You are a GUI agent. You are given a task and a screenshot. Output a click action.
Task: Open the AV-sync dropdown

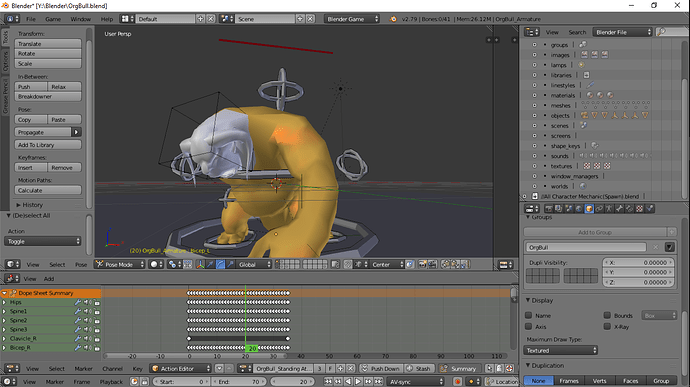tap(415, 382)
